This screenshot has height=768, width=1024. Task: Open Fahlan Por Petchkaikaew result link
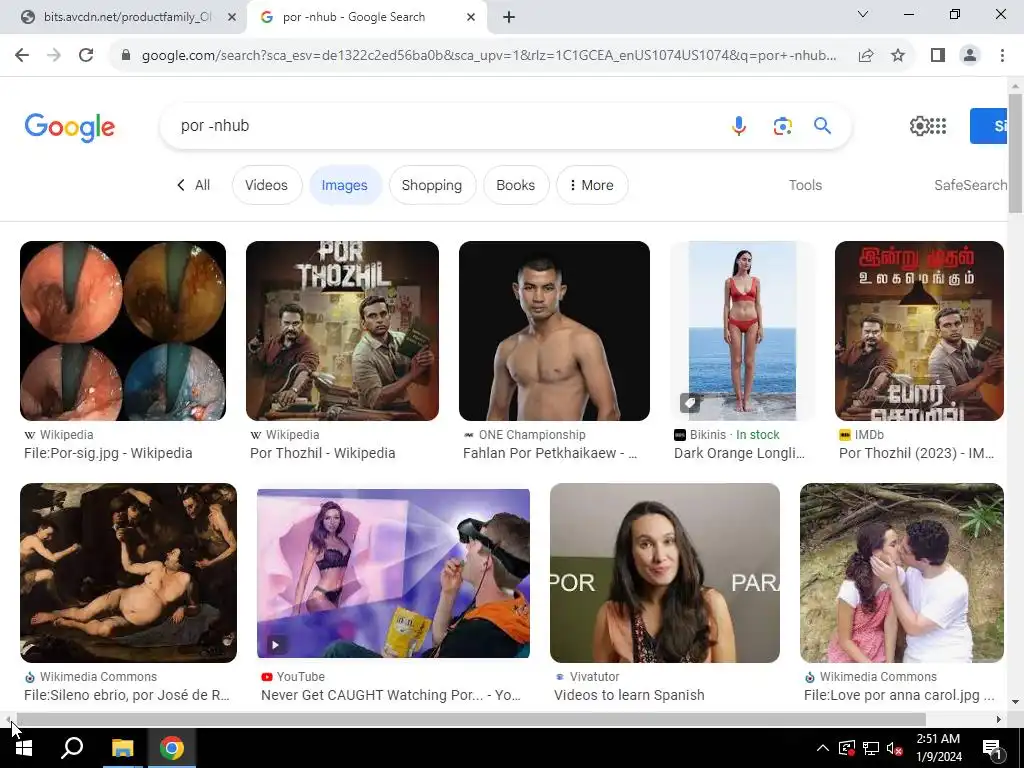click(550, 453)
